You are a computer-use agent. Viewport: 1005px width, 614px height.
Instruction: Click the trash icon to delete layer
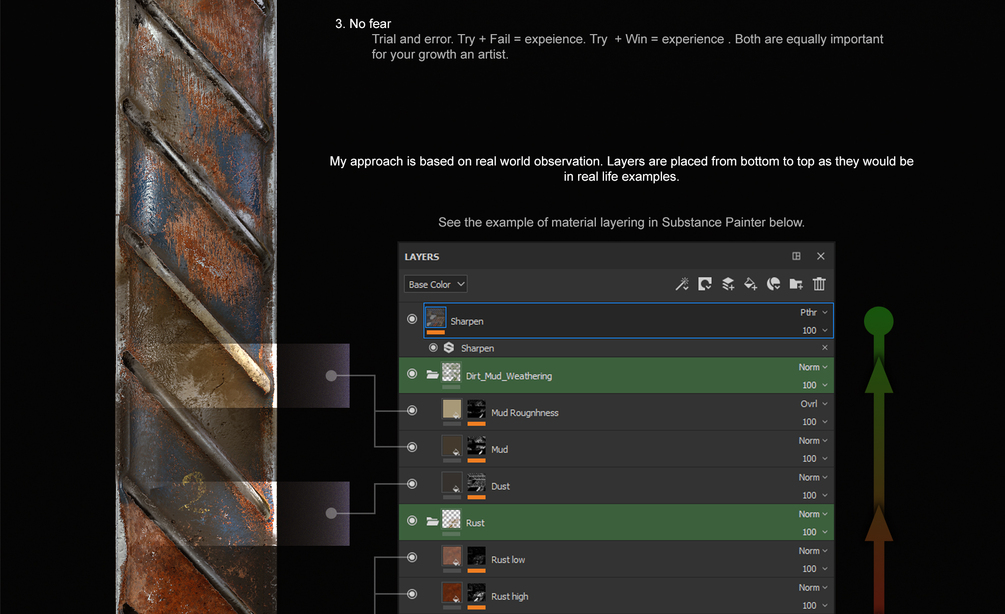[x=819, y=284]
